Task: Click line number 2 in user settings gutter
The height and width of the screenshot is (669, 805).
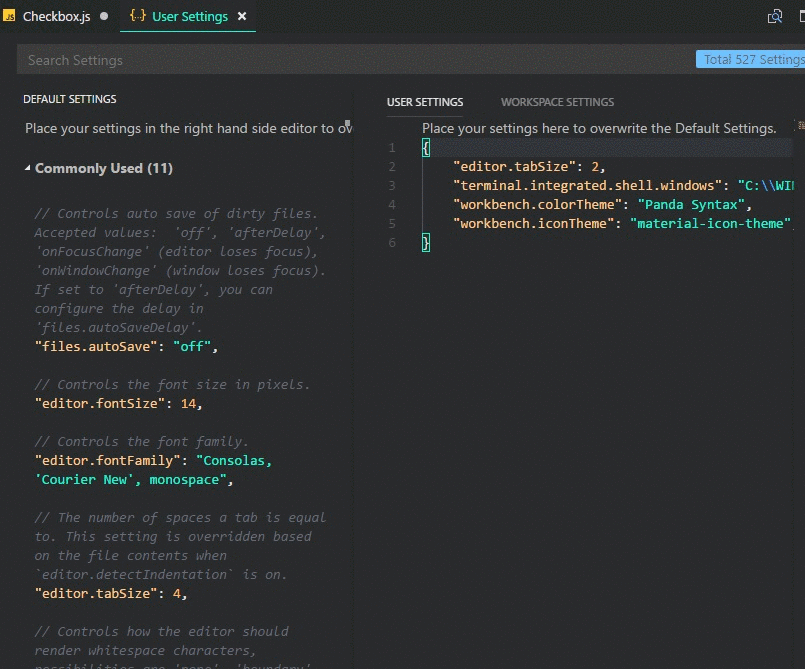Action: (x=393, y=167)
